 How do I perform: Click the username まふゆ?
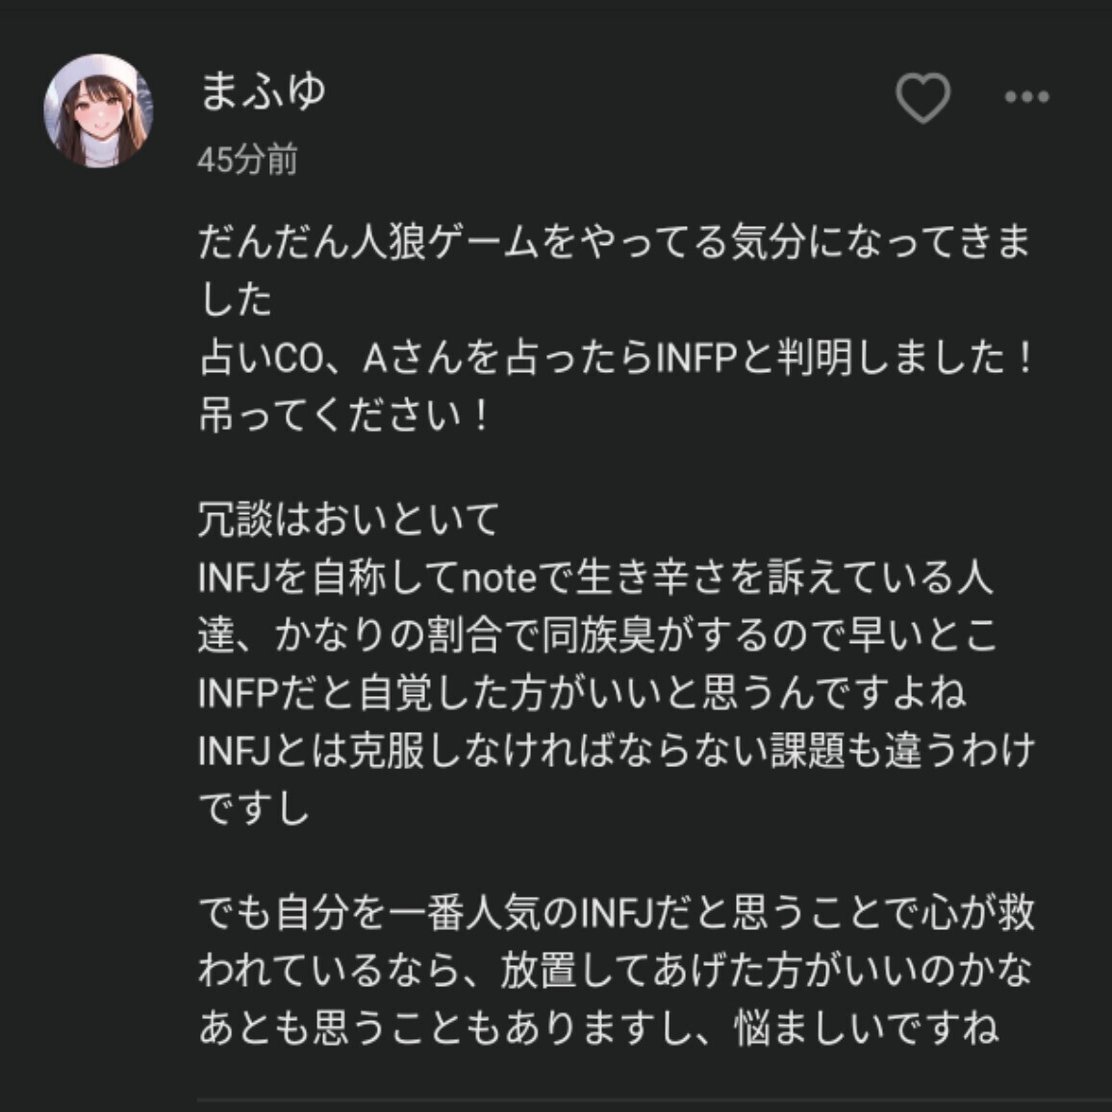coord(263,91)
